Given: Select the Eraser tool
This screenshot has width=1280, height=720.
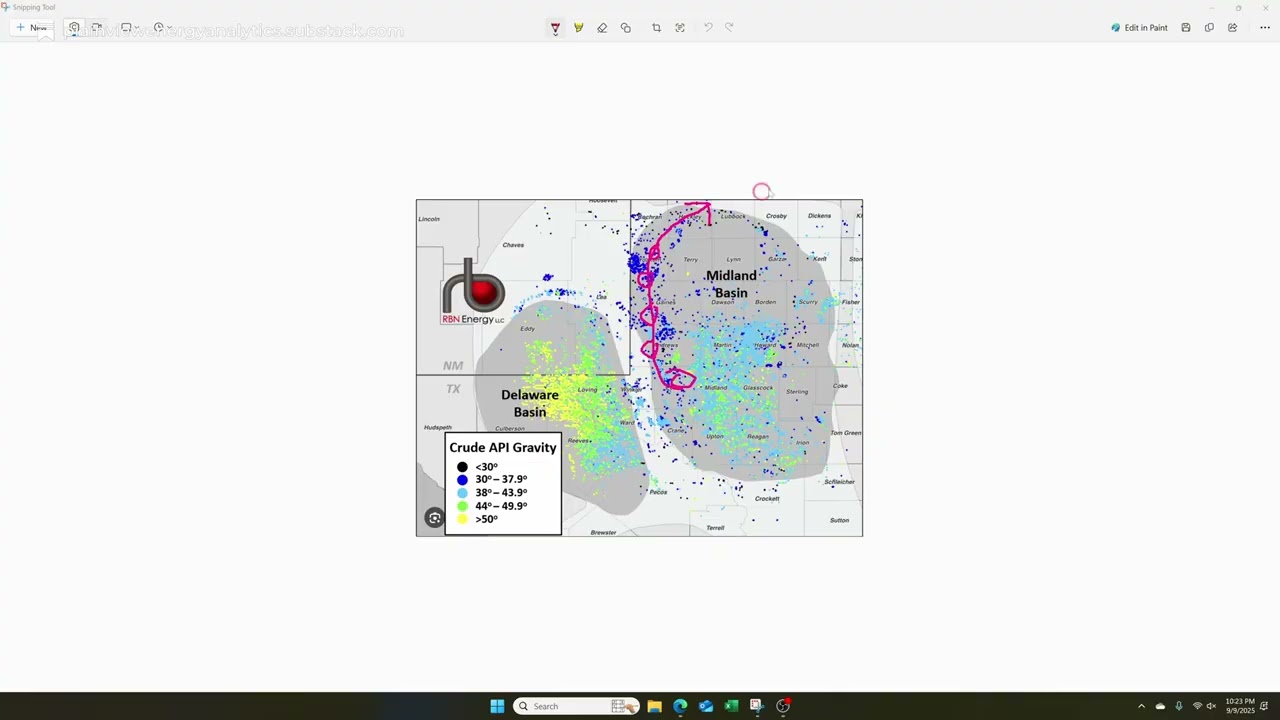Looking at the screenshot, I should click(x=602, y=28).
